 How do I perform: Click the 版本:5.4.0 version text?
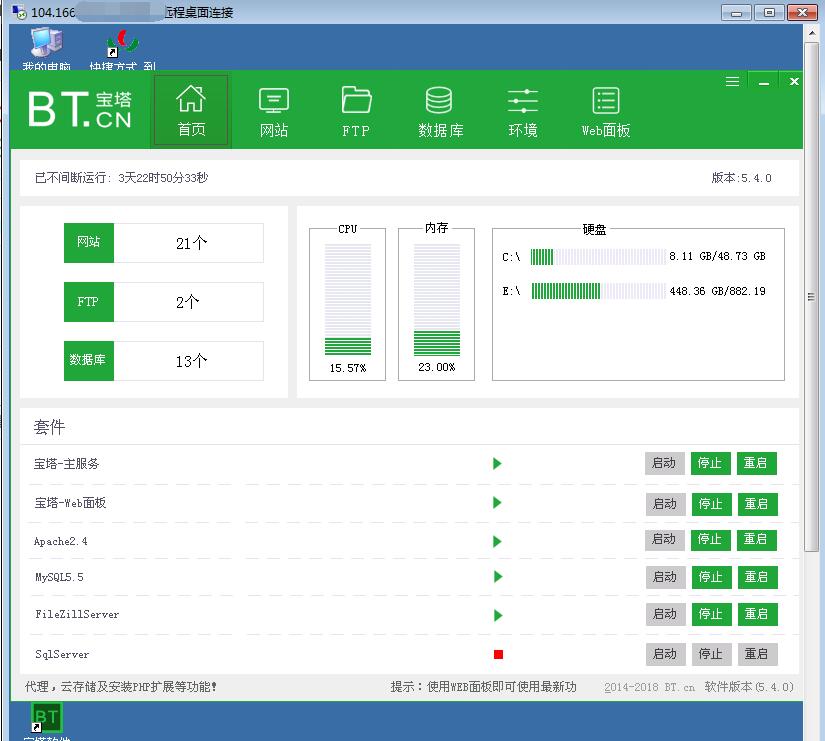coord(741,178)
